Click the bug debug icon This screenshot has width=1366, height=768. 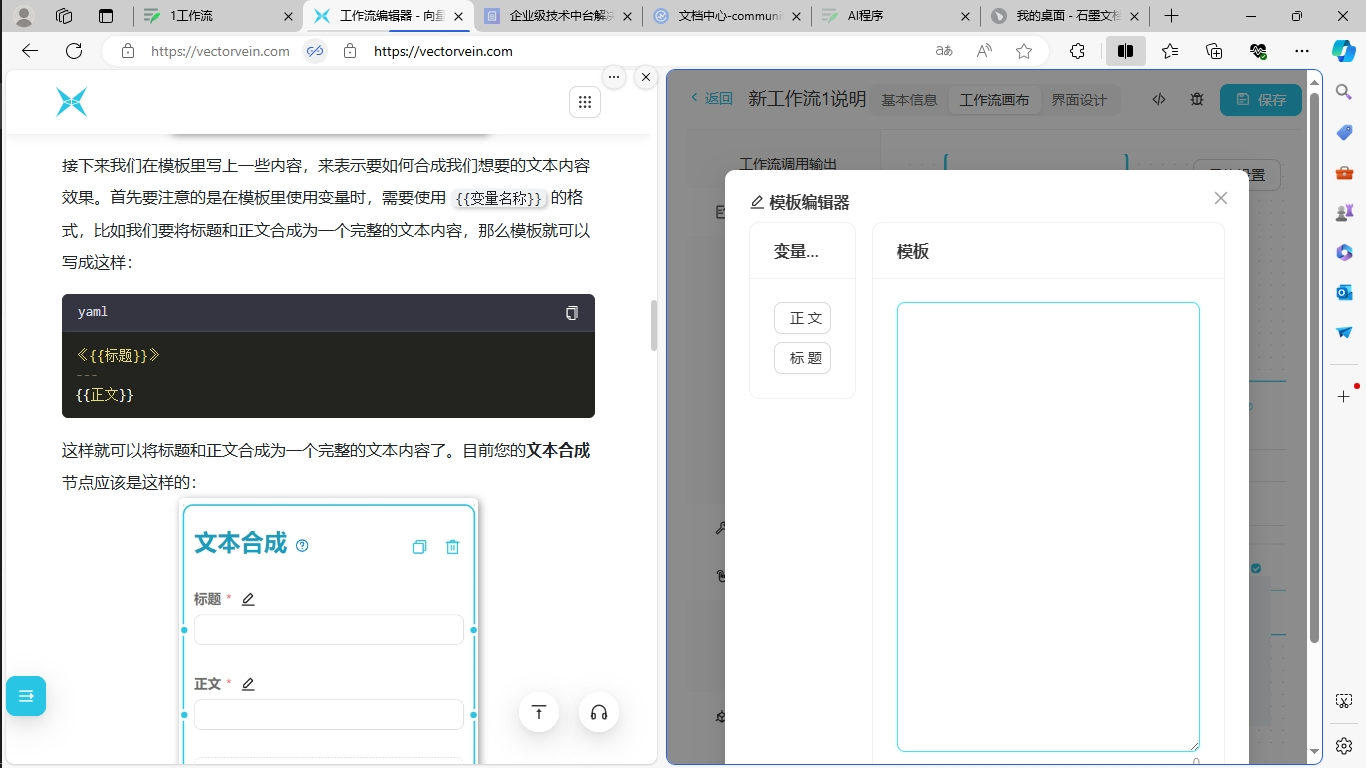point(1197,99)
